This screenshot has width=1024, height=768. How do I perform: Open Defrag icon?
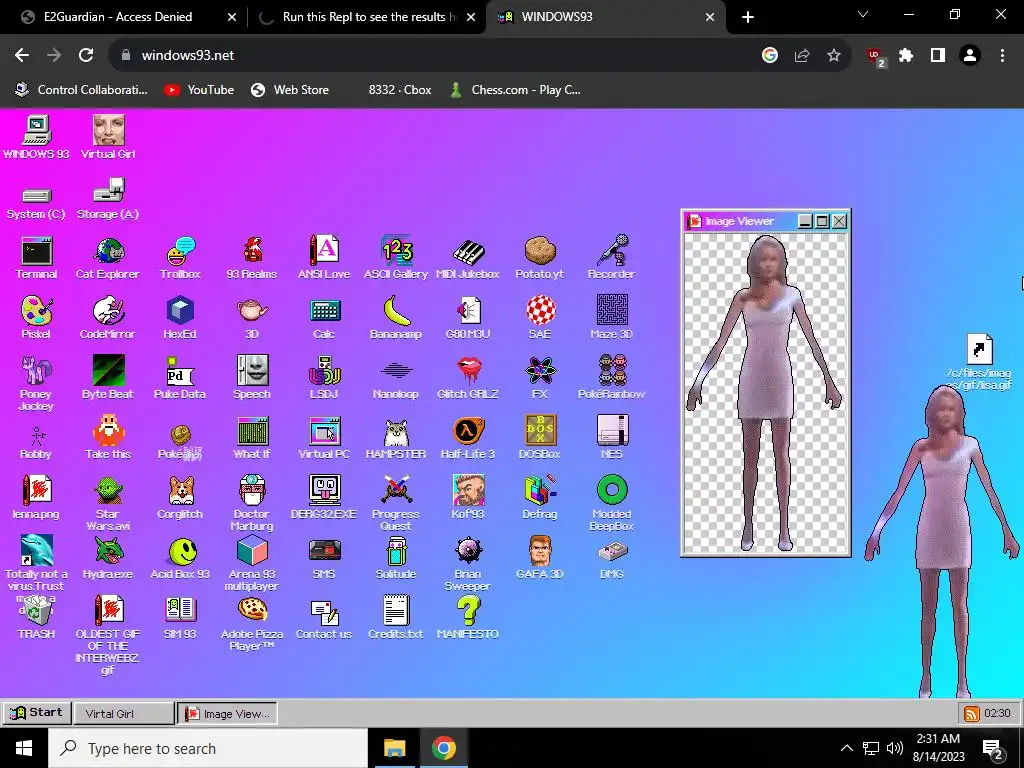click(x=539, y=498)
